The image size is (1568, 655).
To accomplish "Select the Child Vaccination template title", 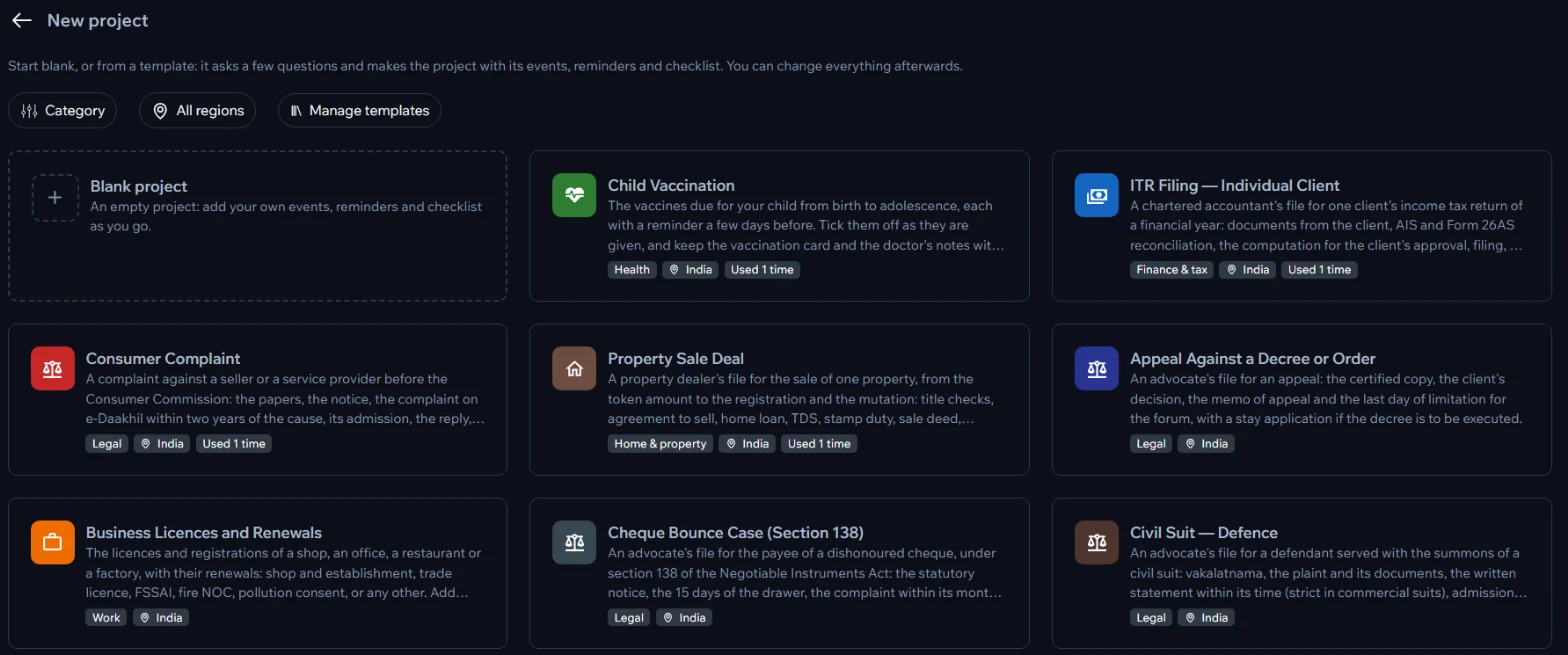I will pos(671,185).
